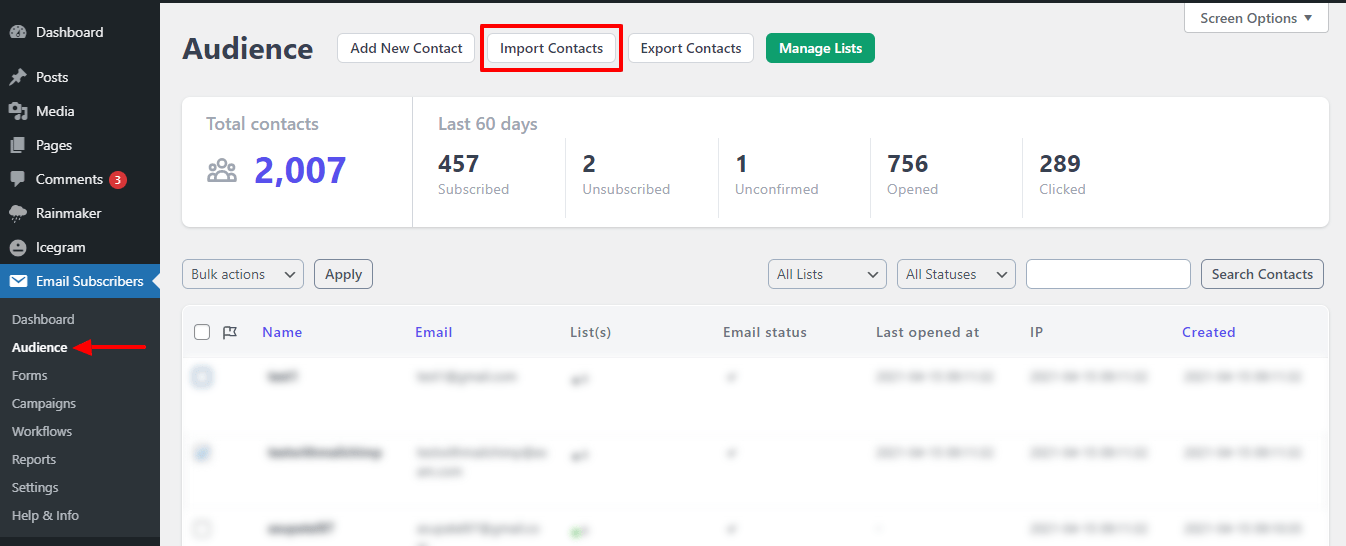Click the Import Contacts button
The width and height of the screenshot is (1346, 546).
551,48
